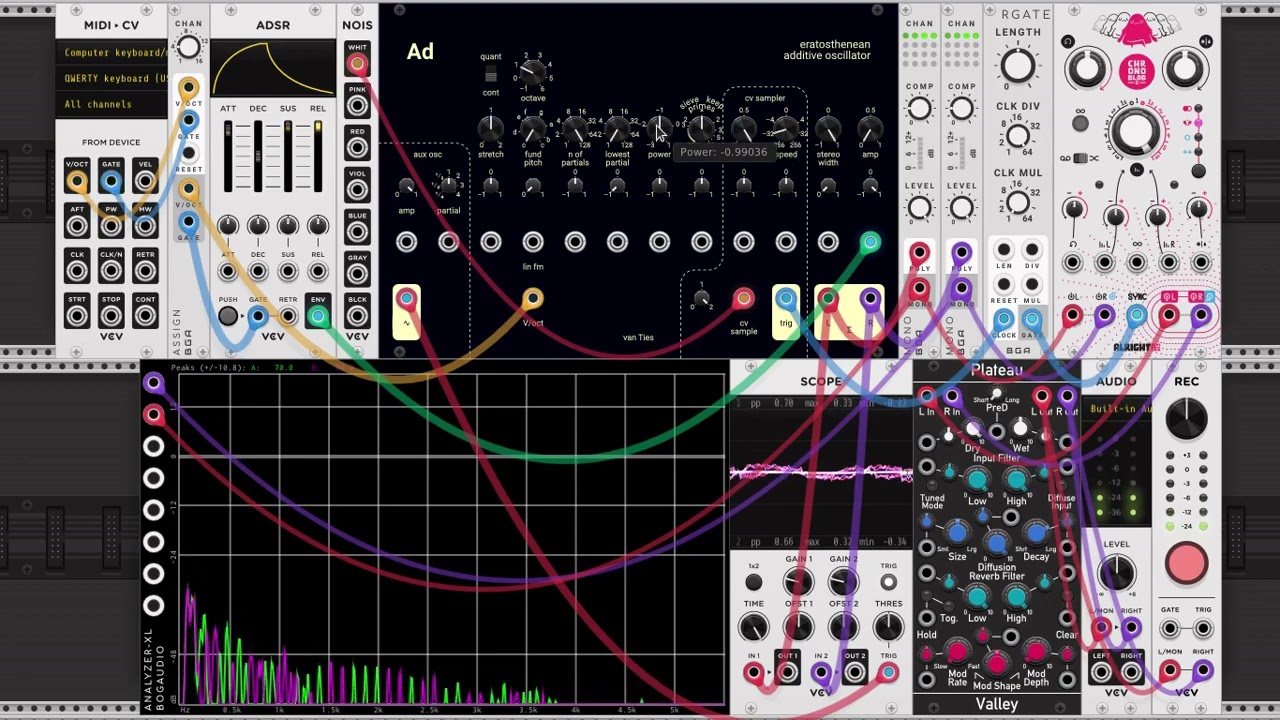
Task: Click the RGATE LENGTH knob
Action: [x=1018, y=66]
